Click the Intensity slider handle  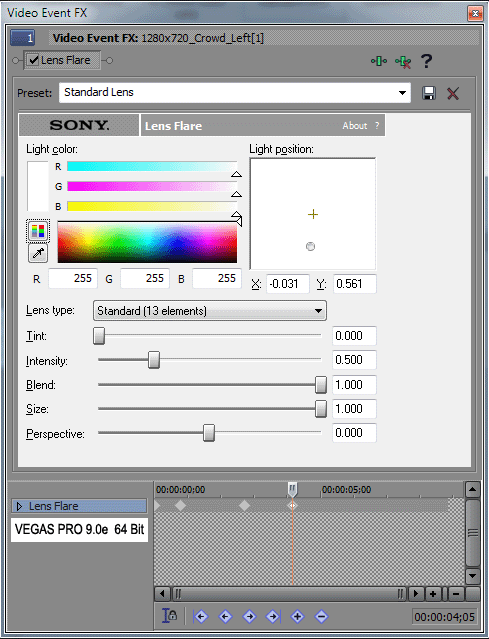pyautogui.click(x=154, y=360)
